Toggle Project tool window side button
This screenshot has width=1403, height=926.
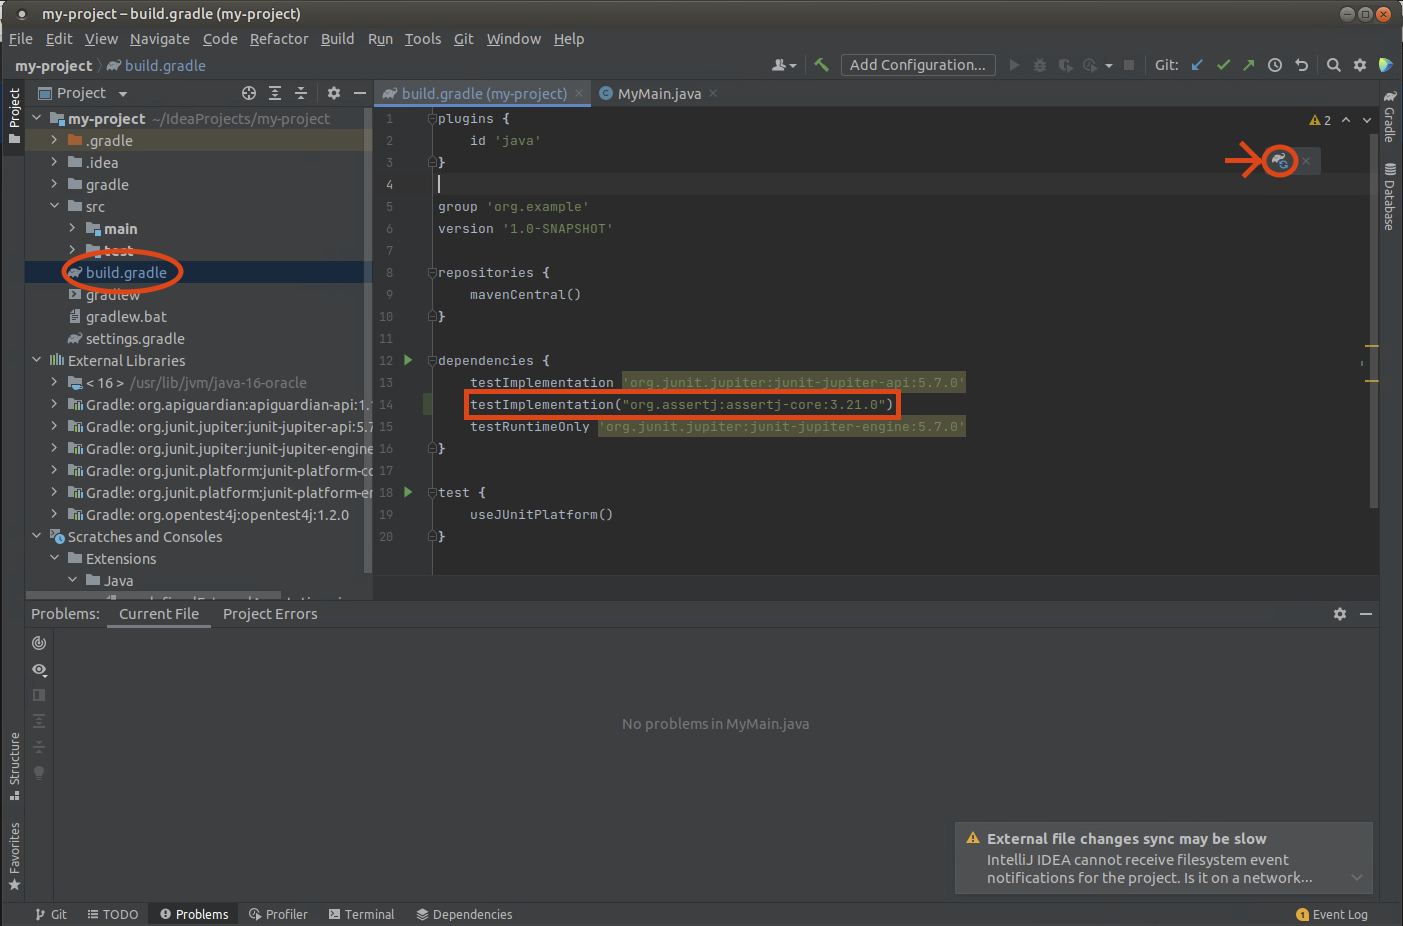[x=14, y=115]
